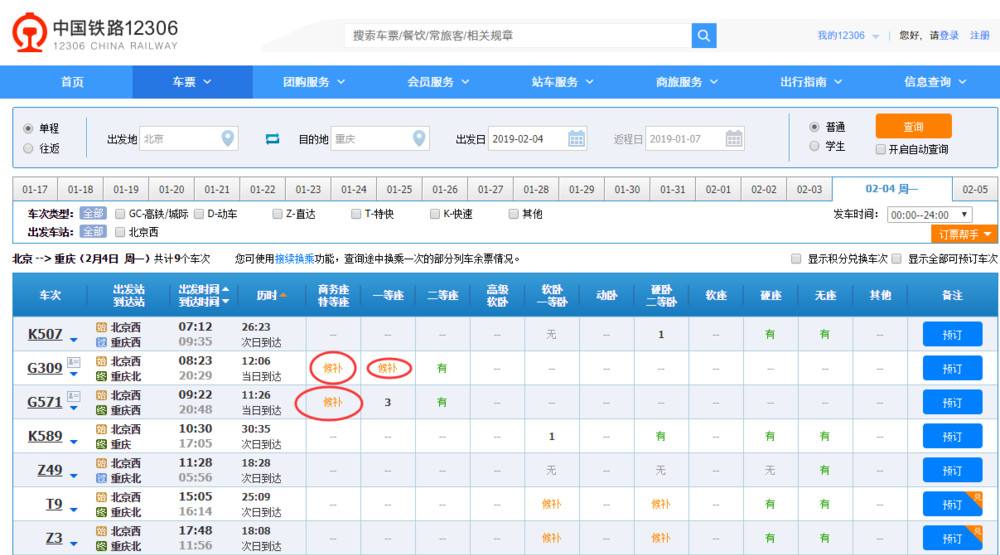Check the D-动车 train type filter
Image resolution: width=1000 pixels, height=555 pixels.
198,214
